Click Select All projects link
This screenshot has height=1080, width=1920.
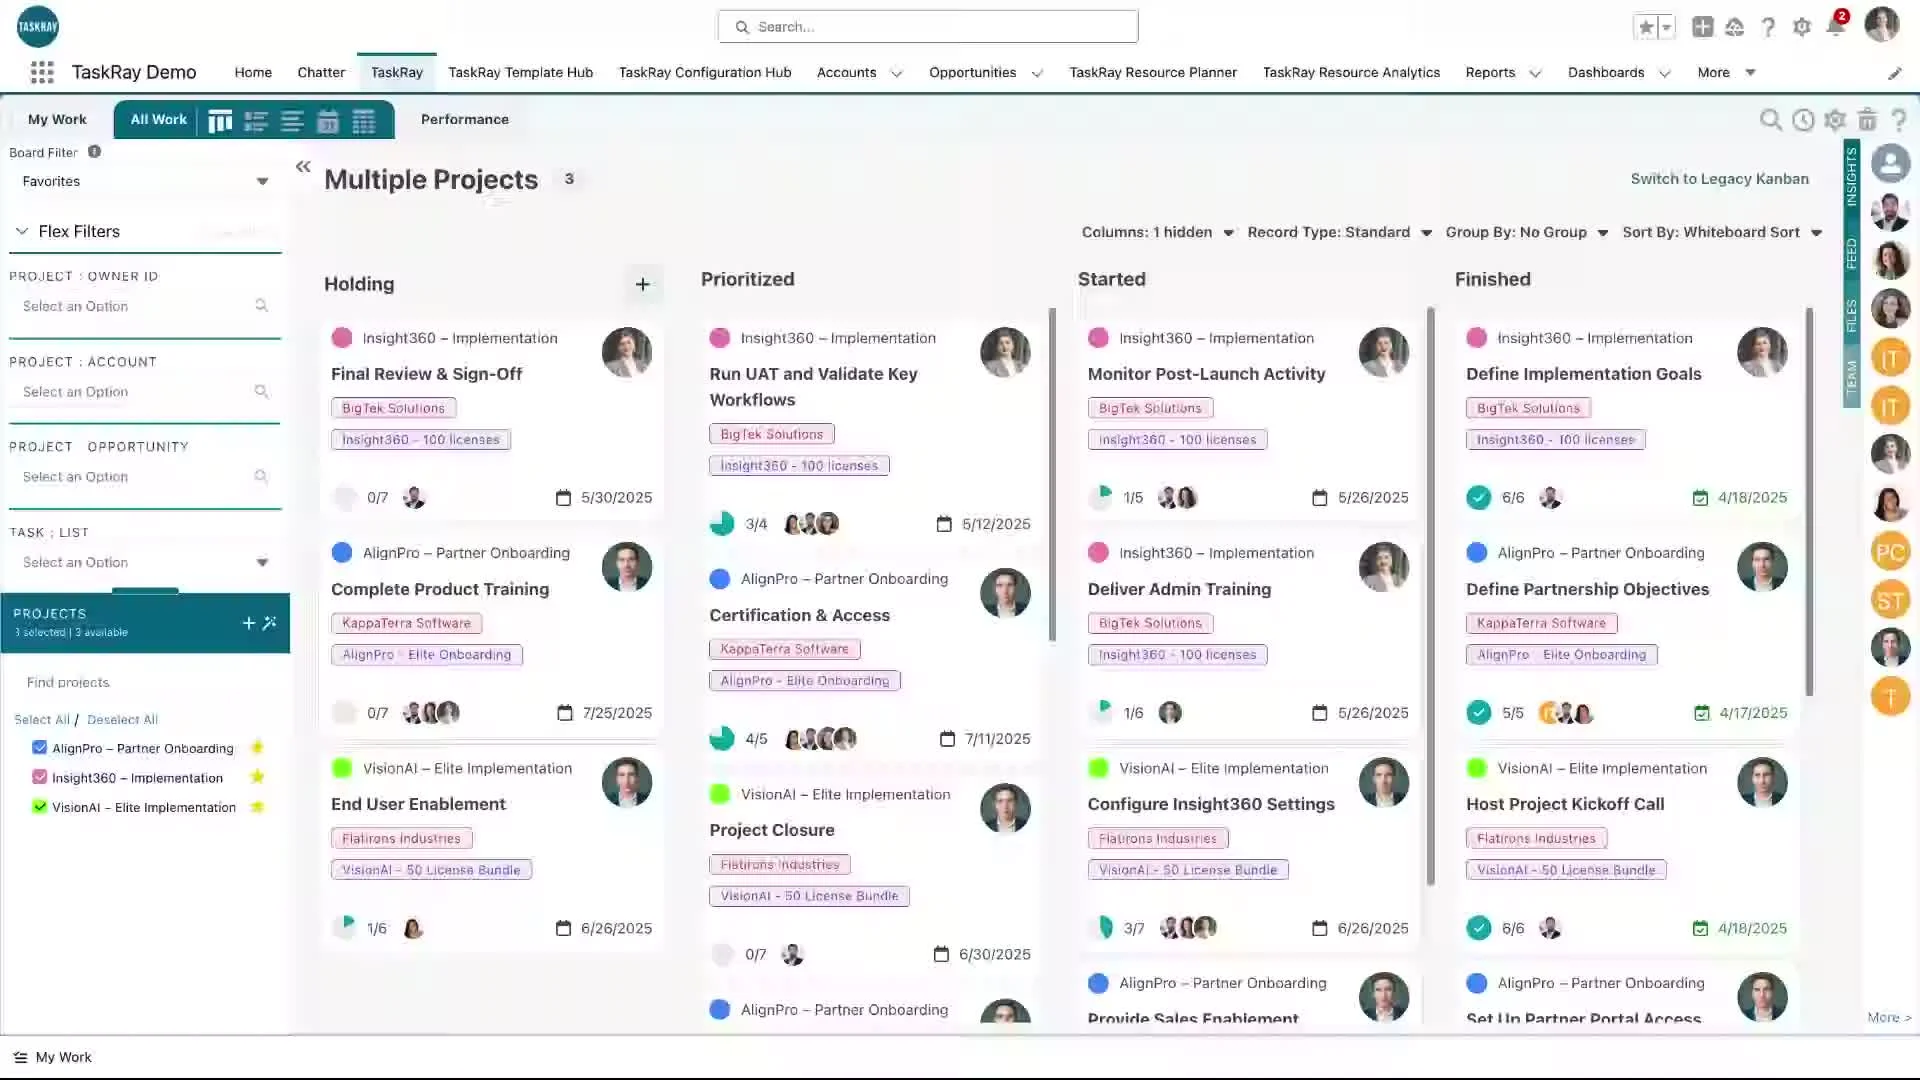[x=42, y=720]
